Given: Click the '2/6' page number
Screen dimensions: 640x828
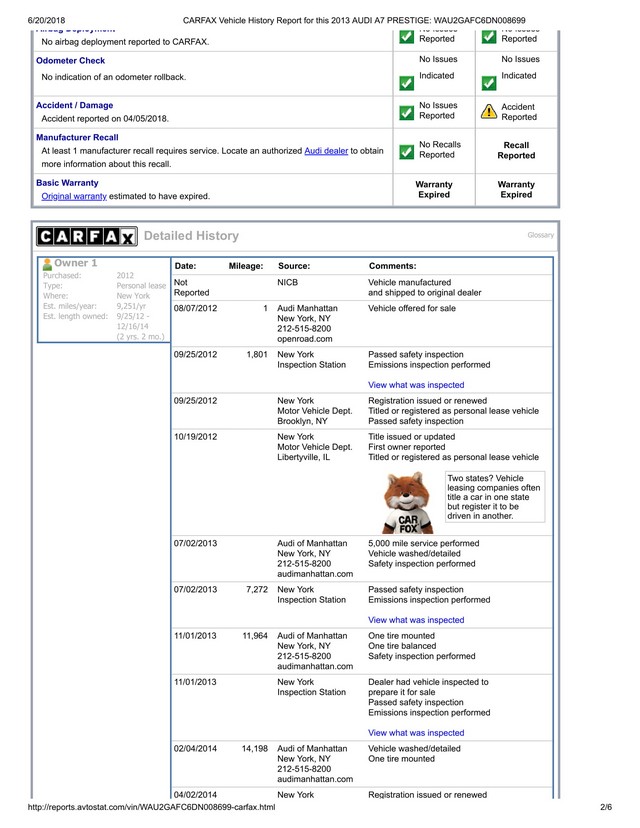Looking at the screenshot, I should click(606, 807).
